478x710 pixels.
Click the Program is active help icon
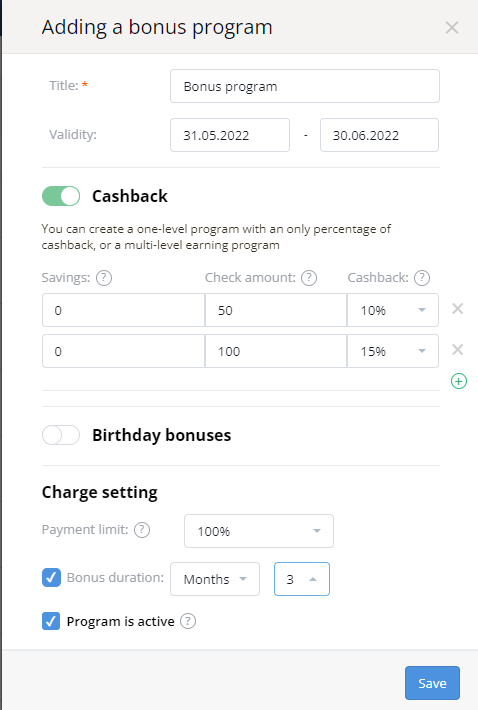188,621
